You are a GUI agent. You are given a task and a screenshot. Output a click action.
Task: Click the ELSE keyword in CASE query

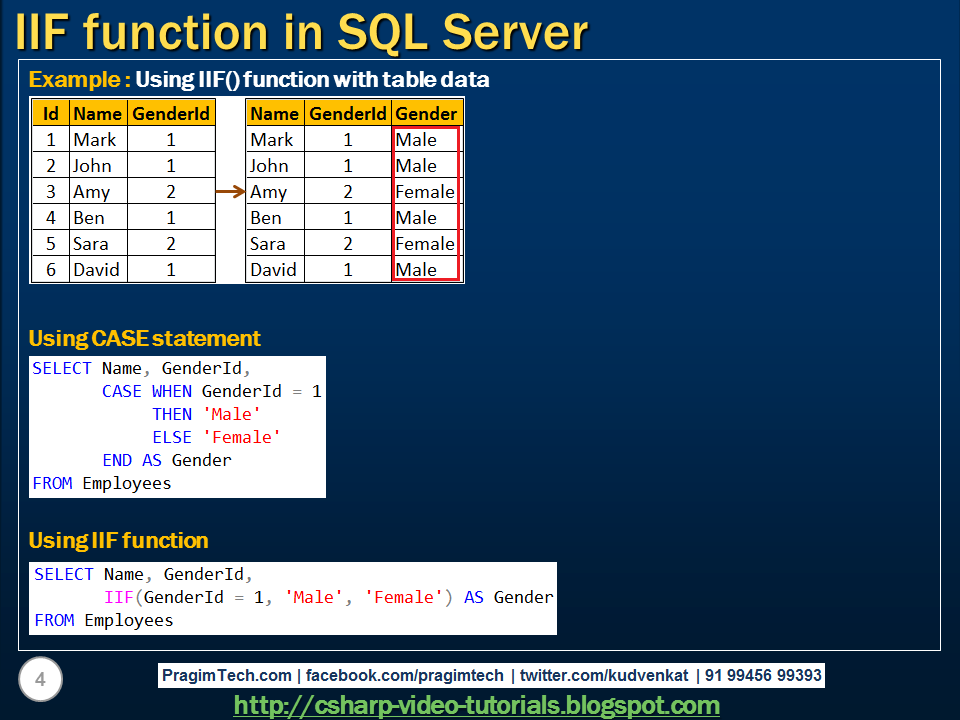(172, 437)
